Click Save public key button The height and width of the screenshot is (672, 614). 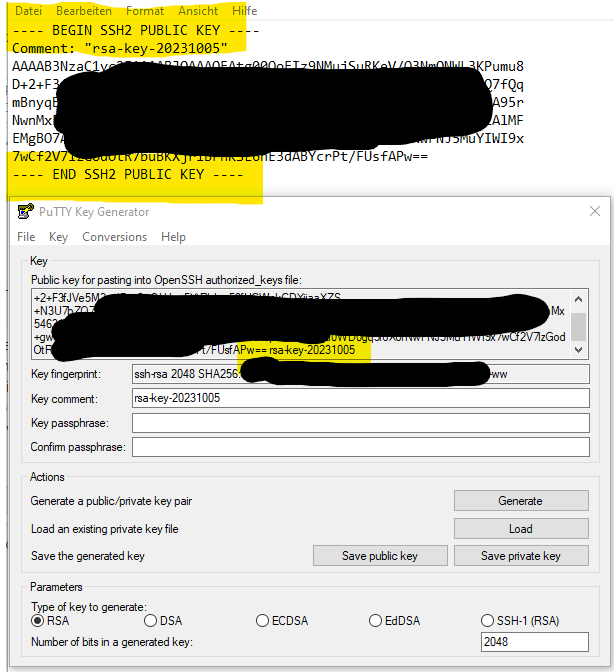pyautogui.click(x=380, y=556)
